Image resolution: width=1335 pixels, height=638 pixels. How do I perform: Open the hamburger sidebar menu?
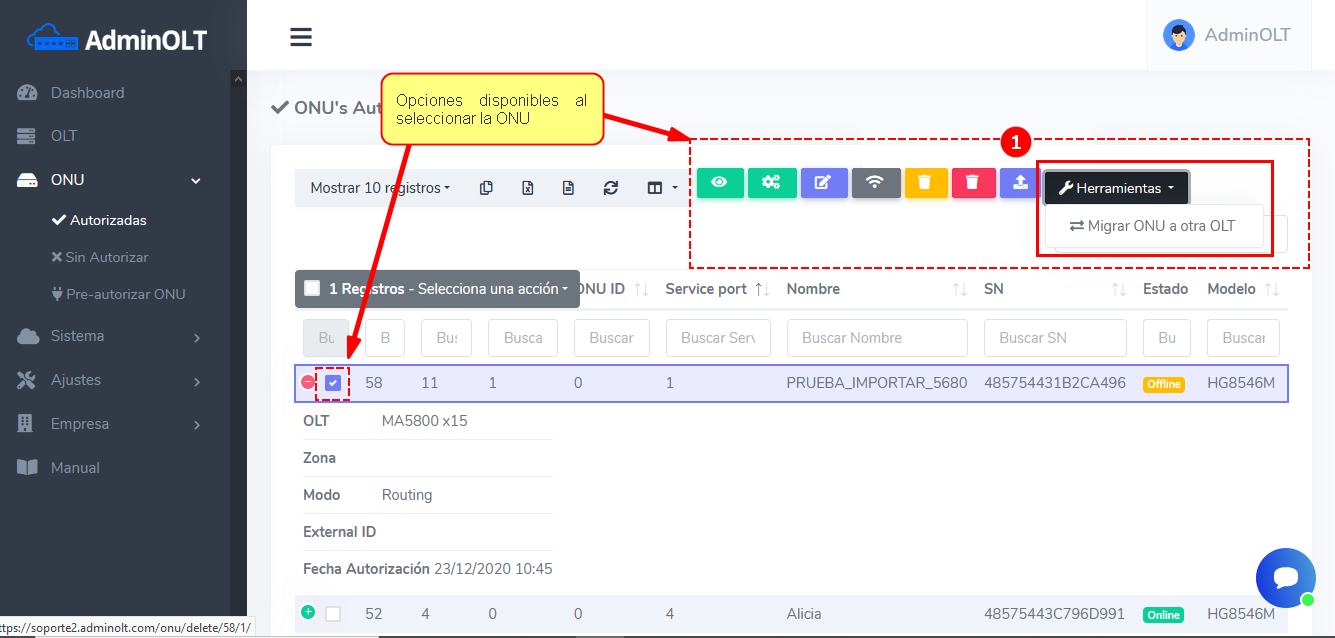pyautogui.click(x=301, y=37)
